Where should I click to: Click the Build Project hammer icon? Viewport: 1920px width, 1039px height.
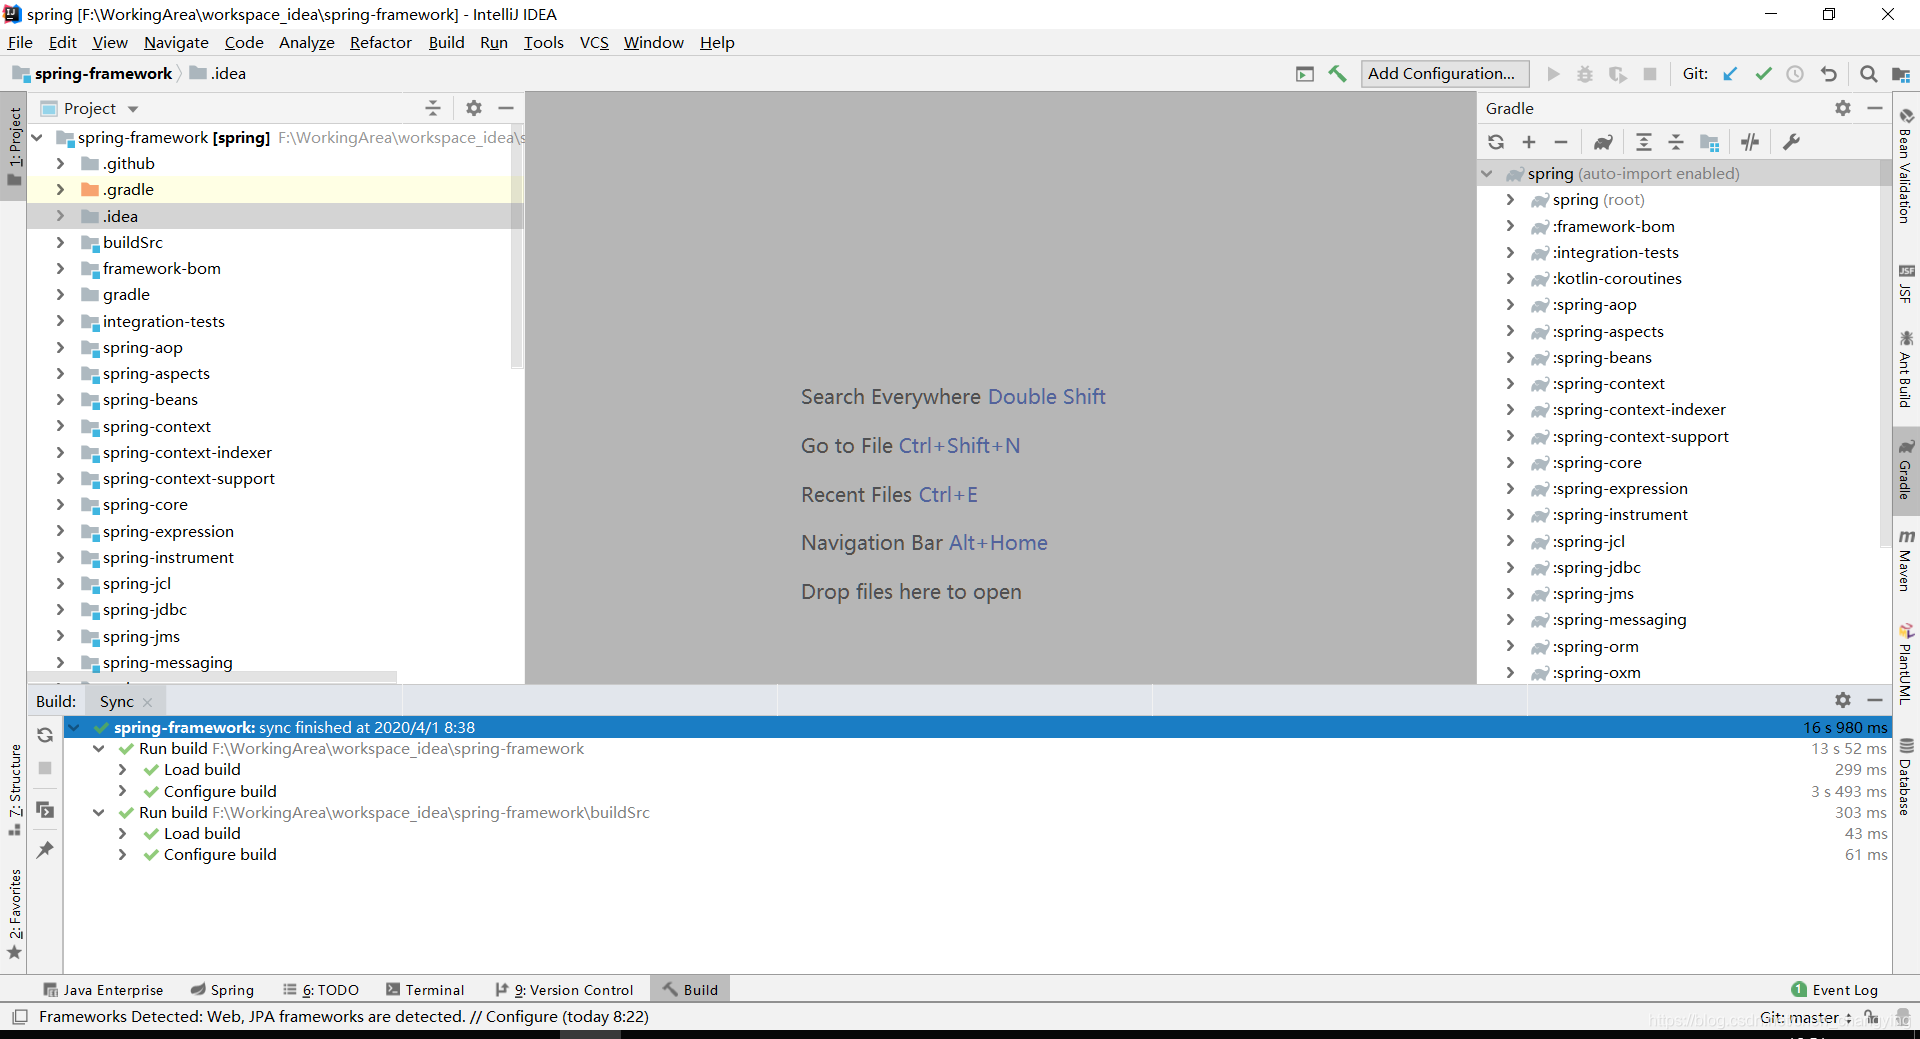[x=1337, y=74]
